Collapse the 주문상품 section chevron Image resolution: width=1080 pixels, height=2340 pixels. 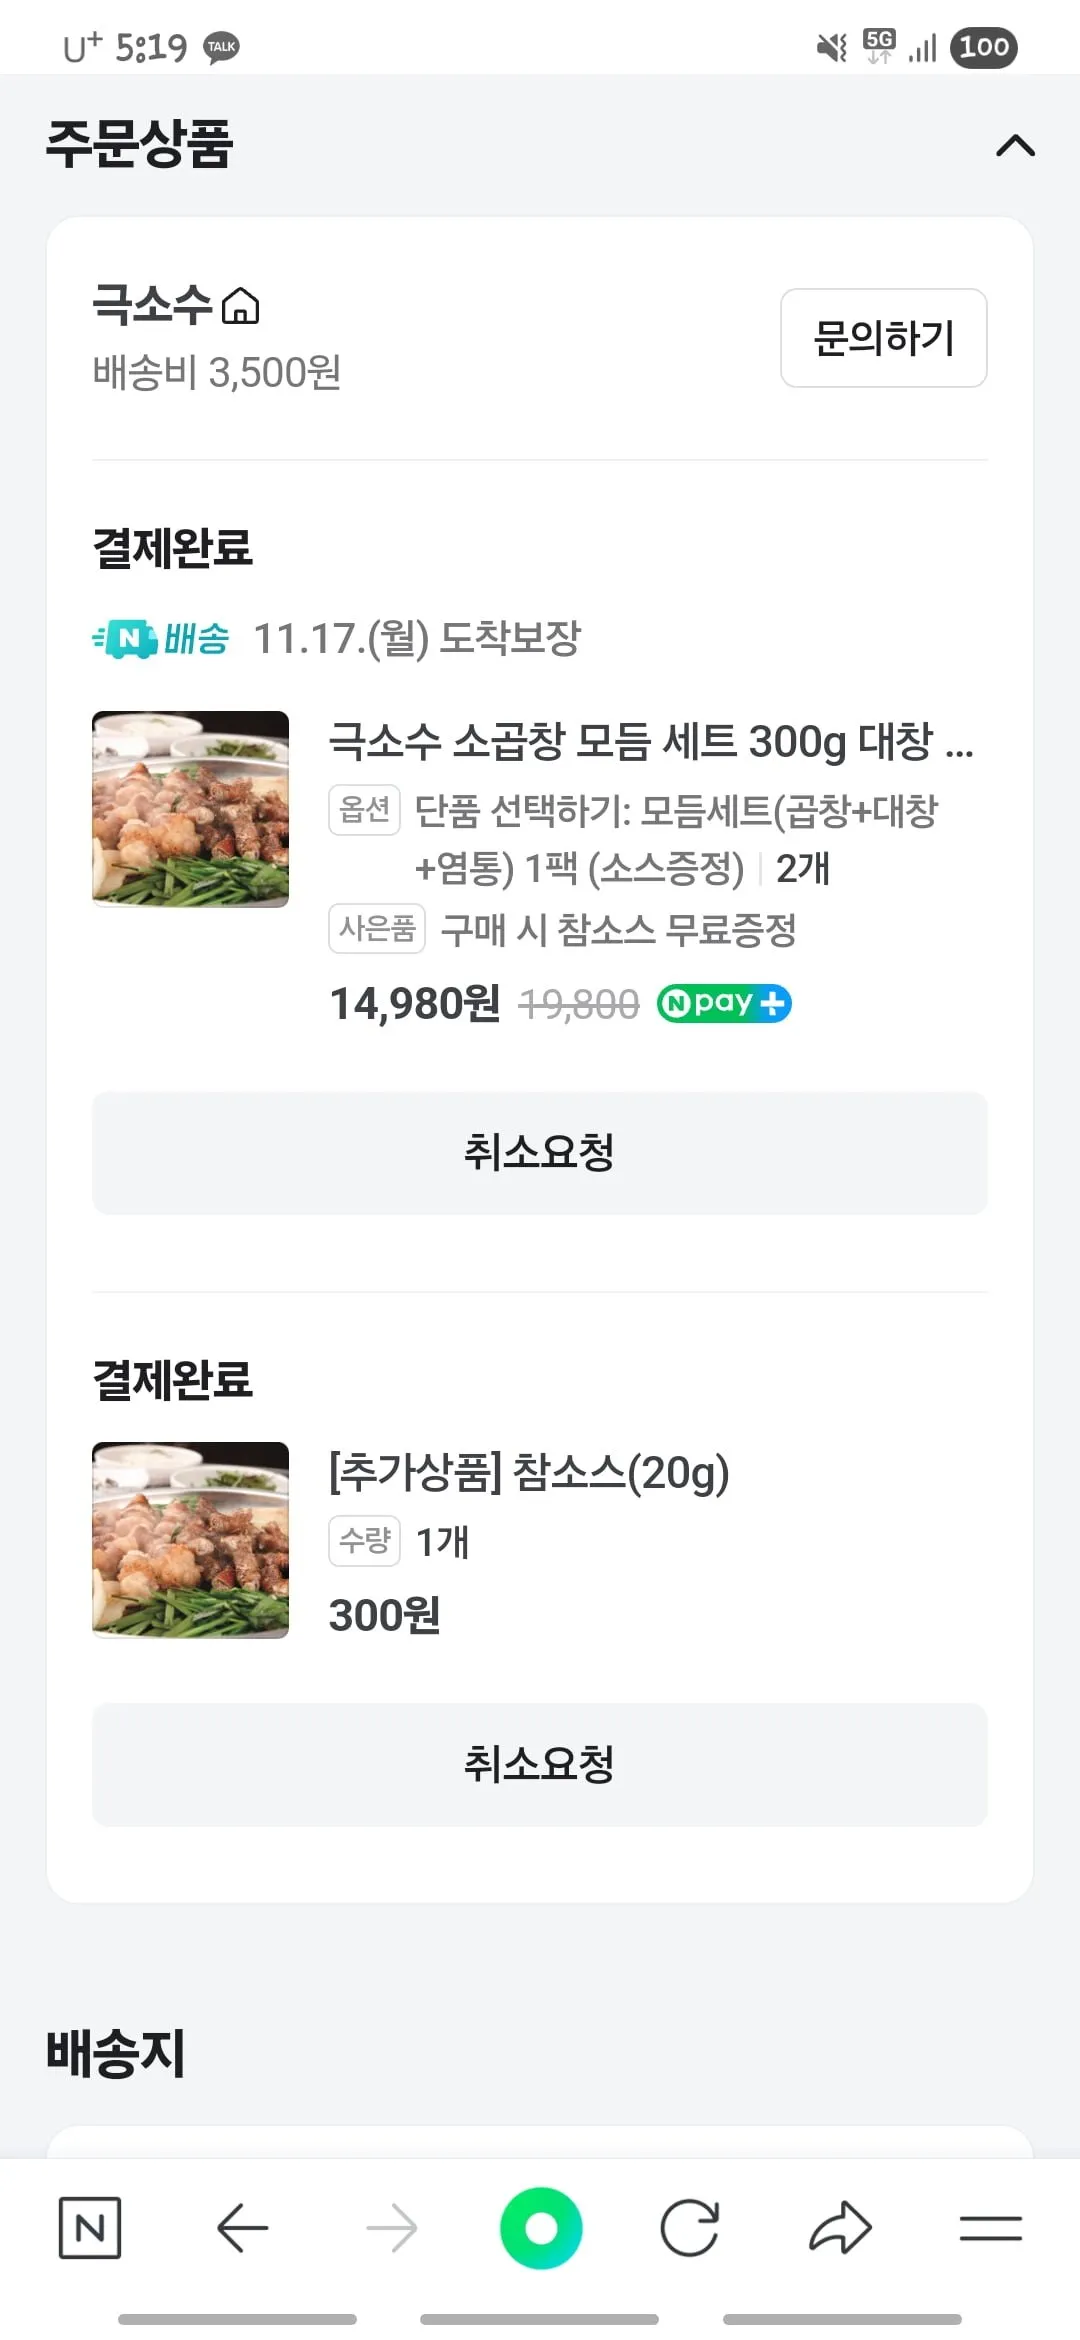click(1015, 146)
